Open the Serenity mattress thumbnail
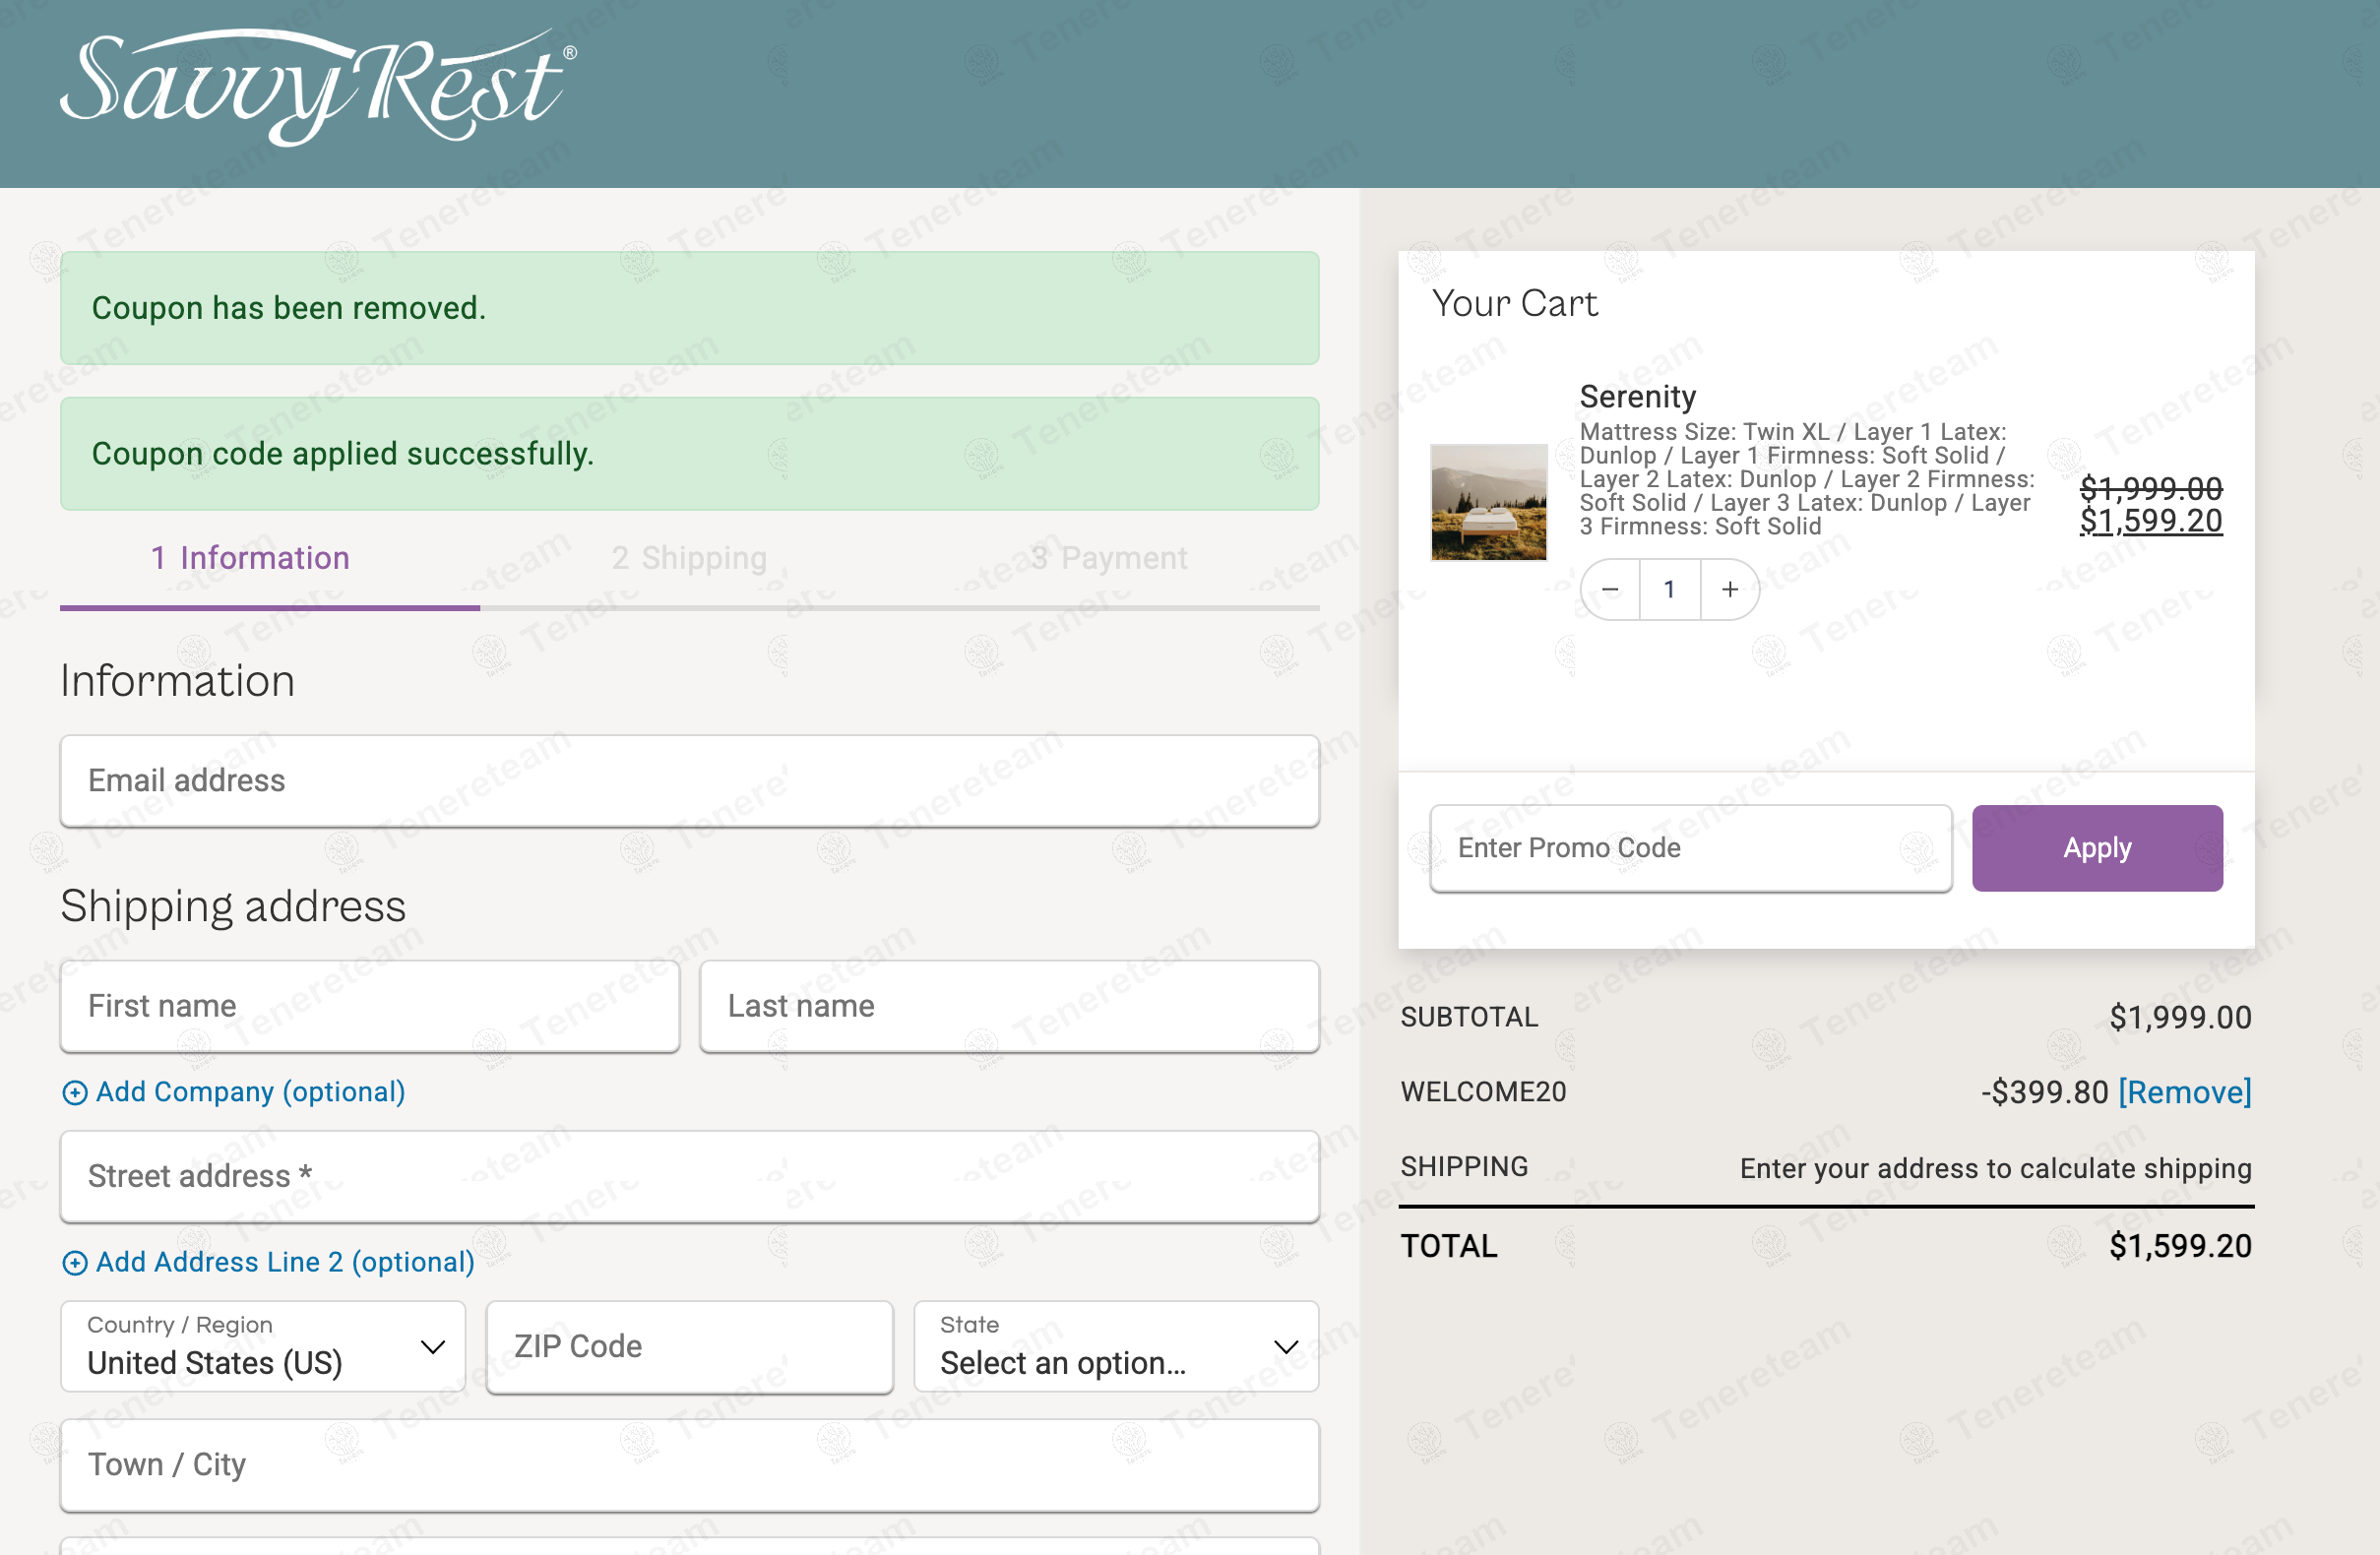Viewport: 2380px width, 1555px height. 1488,503
